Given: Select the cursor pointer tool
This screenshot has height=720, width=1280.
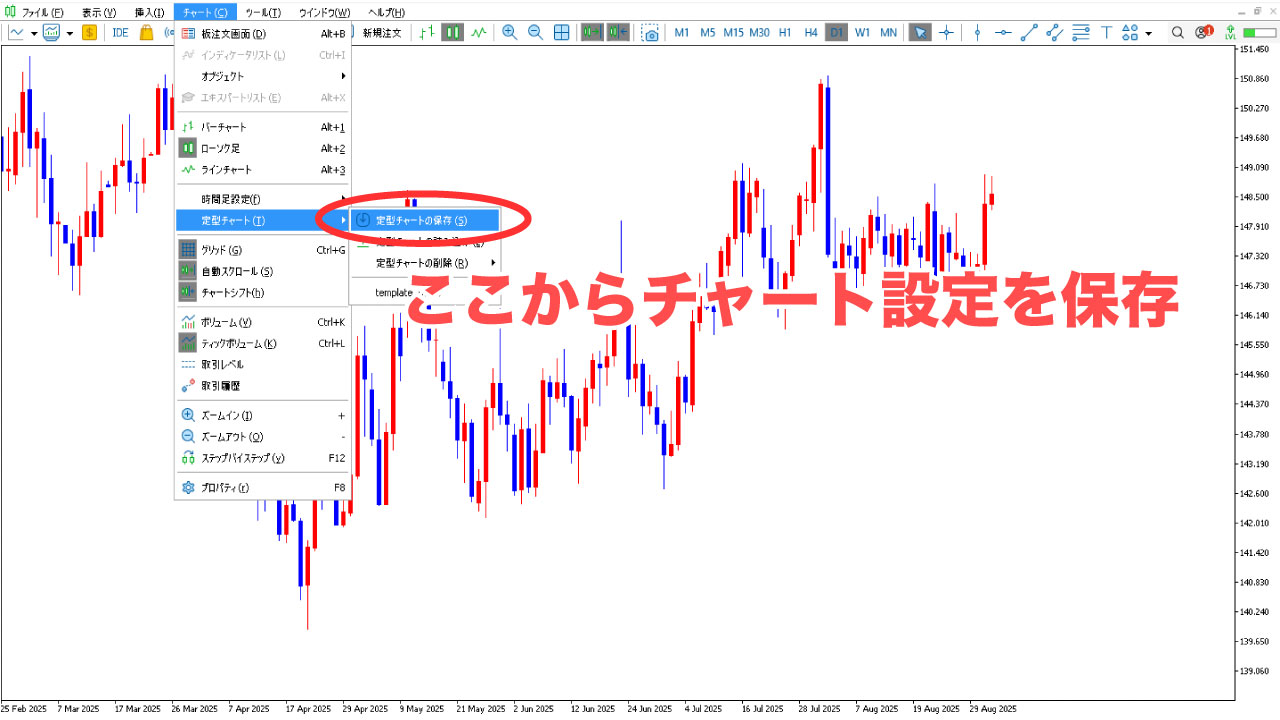Looking at the screenshot, I should 919,32.
